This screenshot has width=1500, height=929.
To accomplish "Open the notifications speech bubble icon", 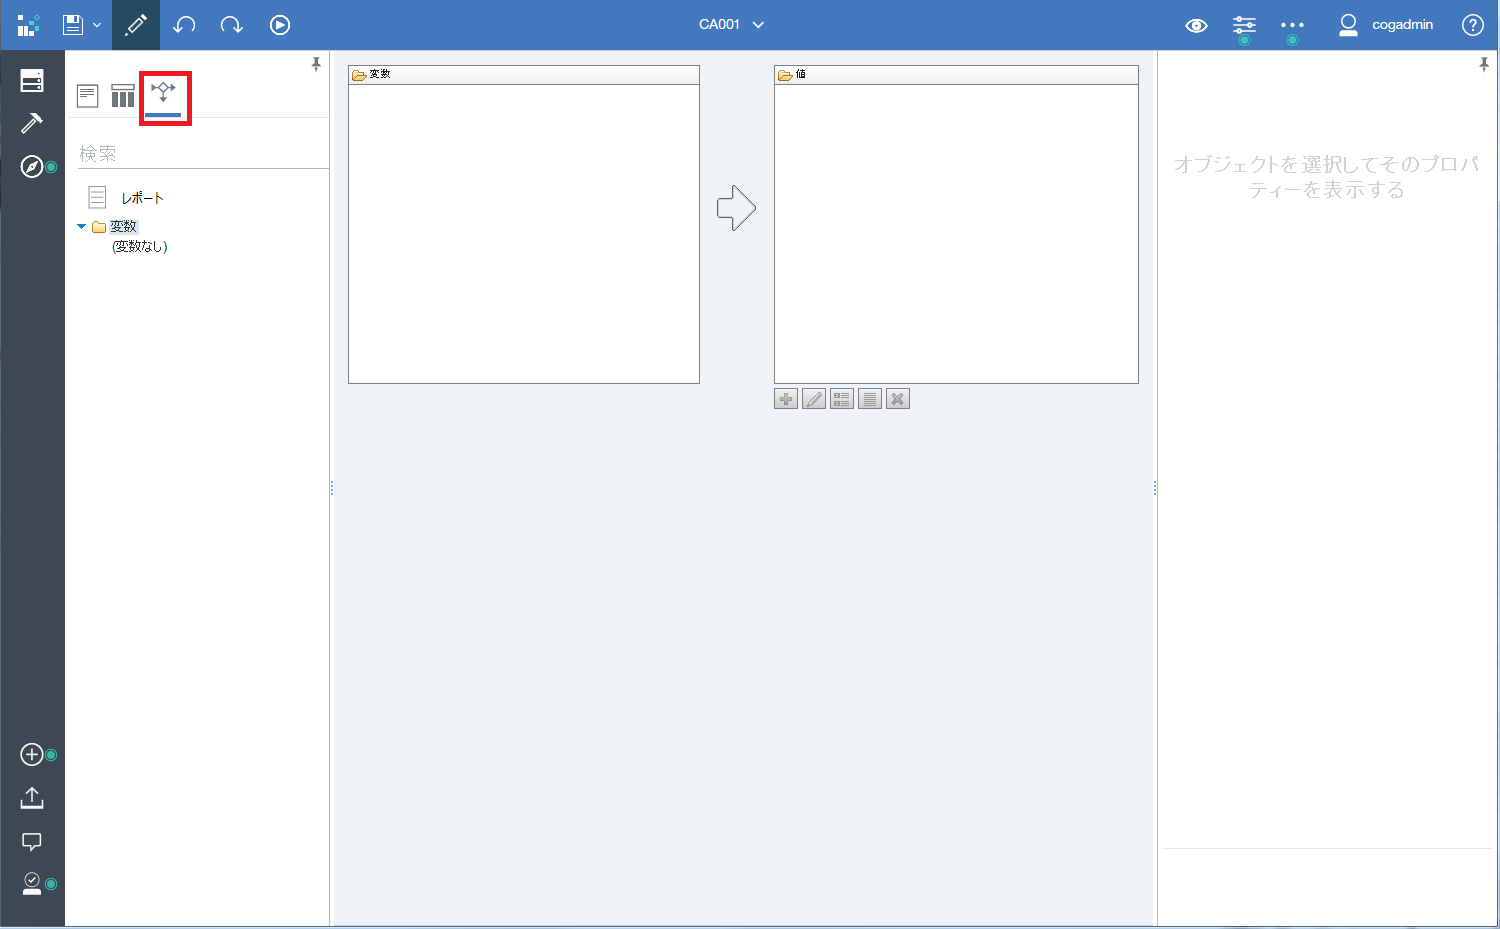I will point(32,842).
